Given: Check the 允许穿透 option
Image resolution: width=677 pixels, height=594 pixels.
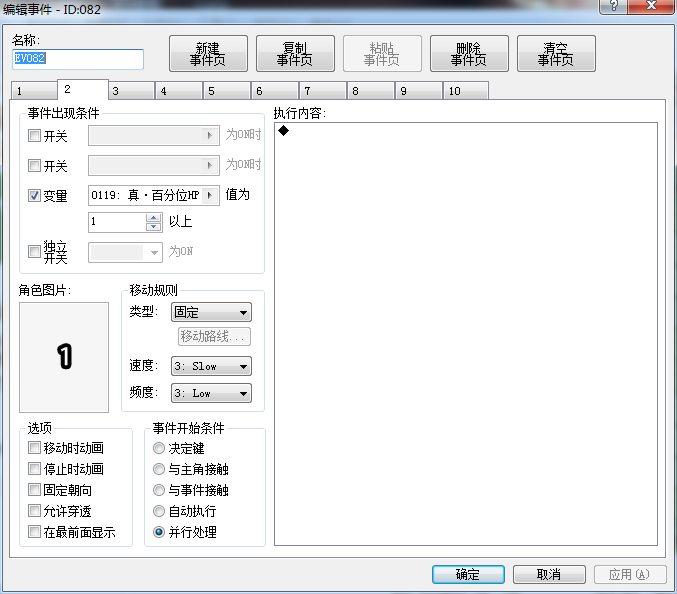Looking at the screenshot, I should [x=34, y=511].
